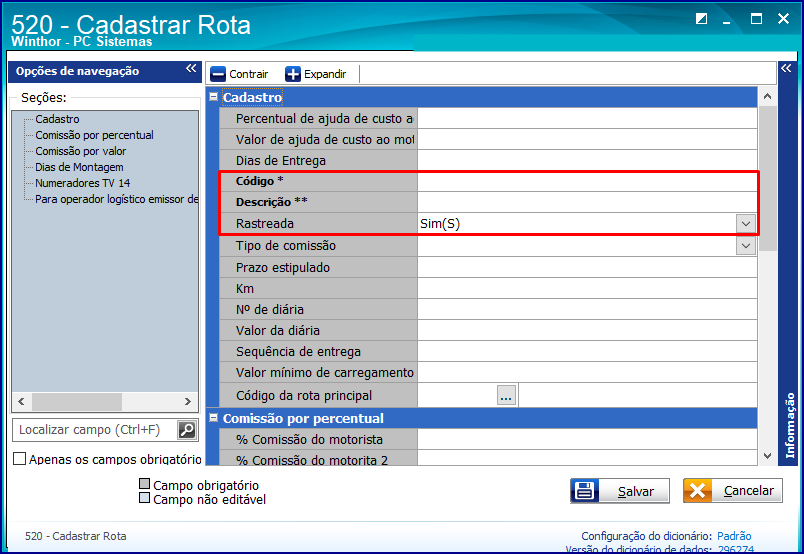Click the Contrair minus icon
804x554 pixels.
tap(218, 74)
